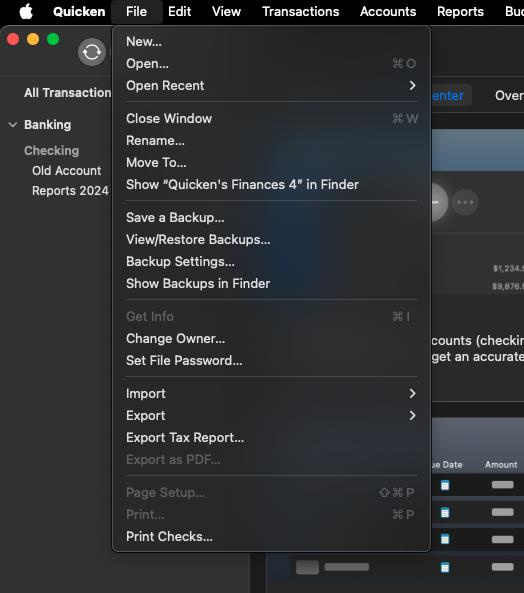Choose Open… from the File menu
The image size is (524, 593).
[271, 64]
